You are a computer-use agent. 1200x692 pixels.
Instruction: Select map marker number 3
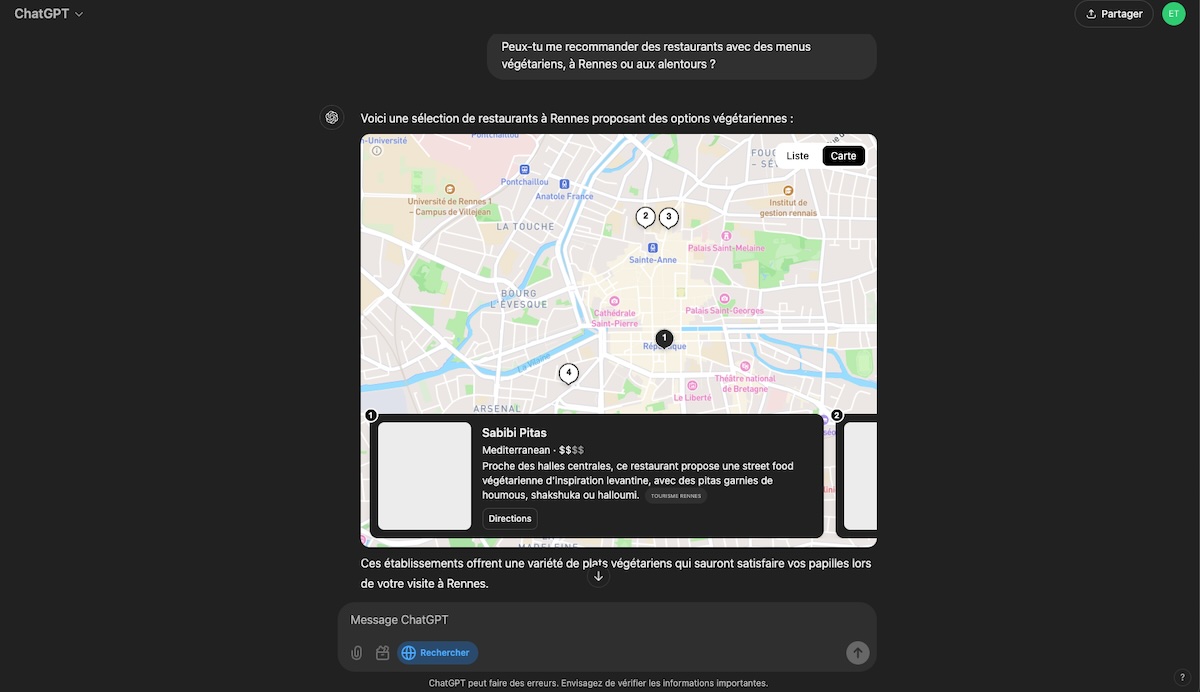668,217
